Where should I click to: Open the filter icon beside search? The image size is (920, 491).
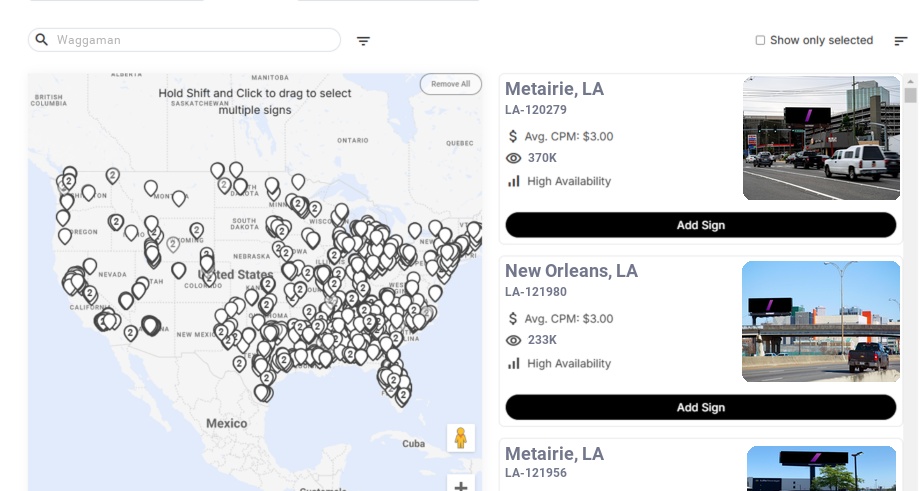[363, 41]
